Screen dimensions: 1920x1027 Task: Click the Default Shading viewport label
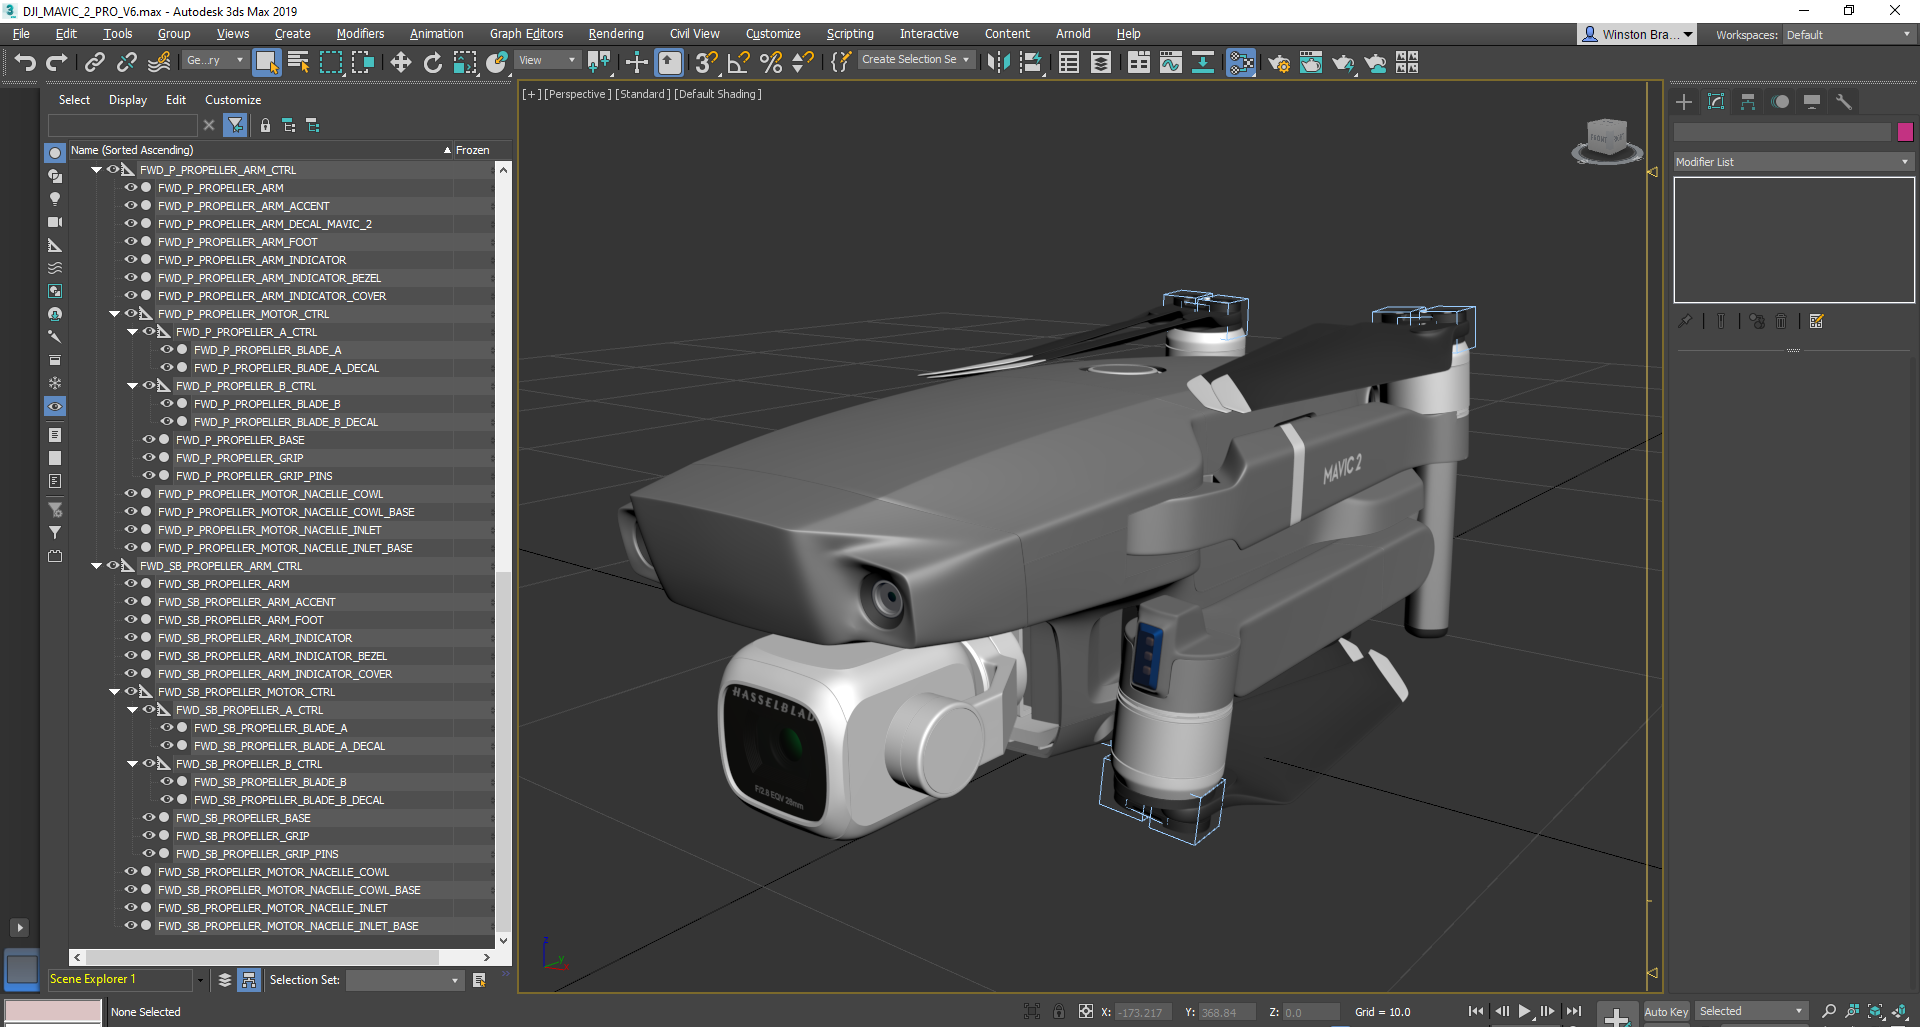718,94
